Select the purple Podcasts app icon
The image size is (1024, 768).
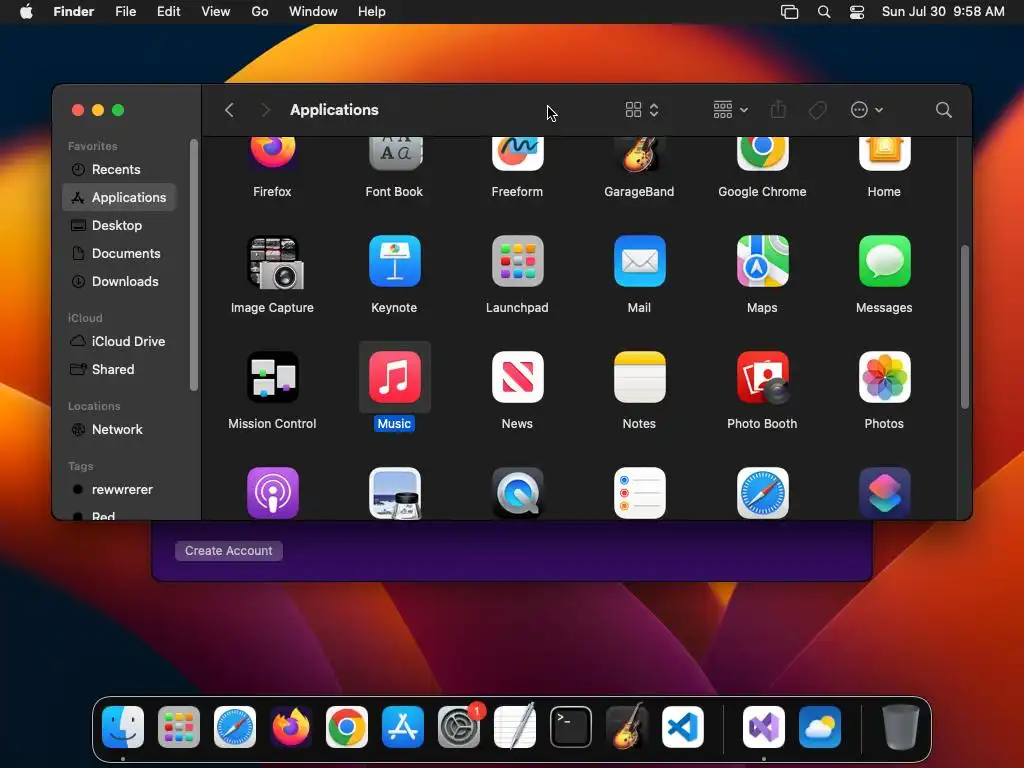[272, 493]
